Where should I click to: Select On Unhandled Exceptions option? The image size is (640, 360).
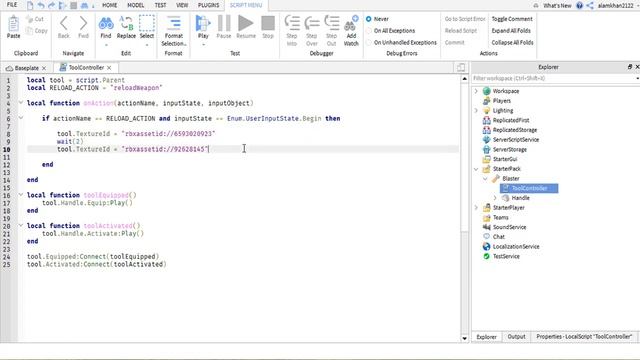pos(369,42)
